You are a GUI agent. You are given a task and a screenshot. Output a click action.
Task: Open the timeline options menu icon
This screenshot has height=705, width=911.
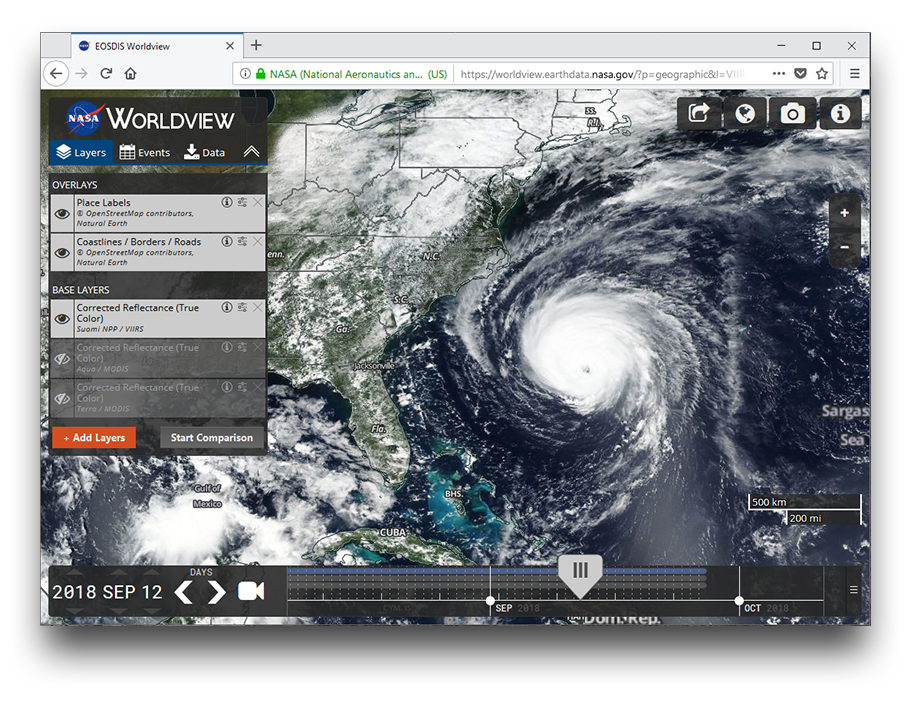click(x=853, y=589)
